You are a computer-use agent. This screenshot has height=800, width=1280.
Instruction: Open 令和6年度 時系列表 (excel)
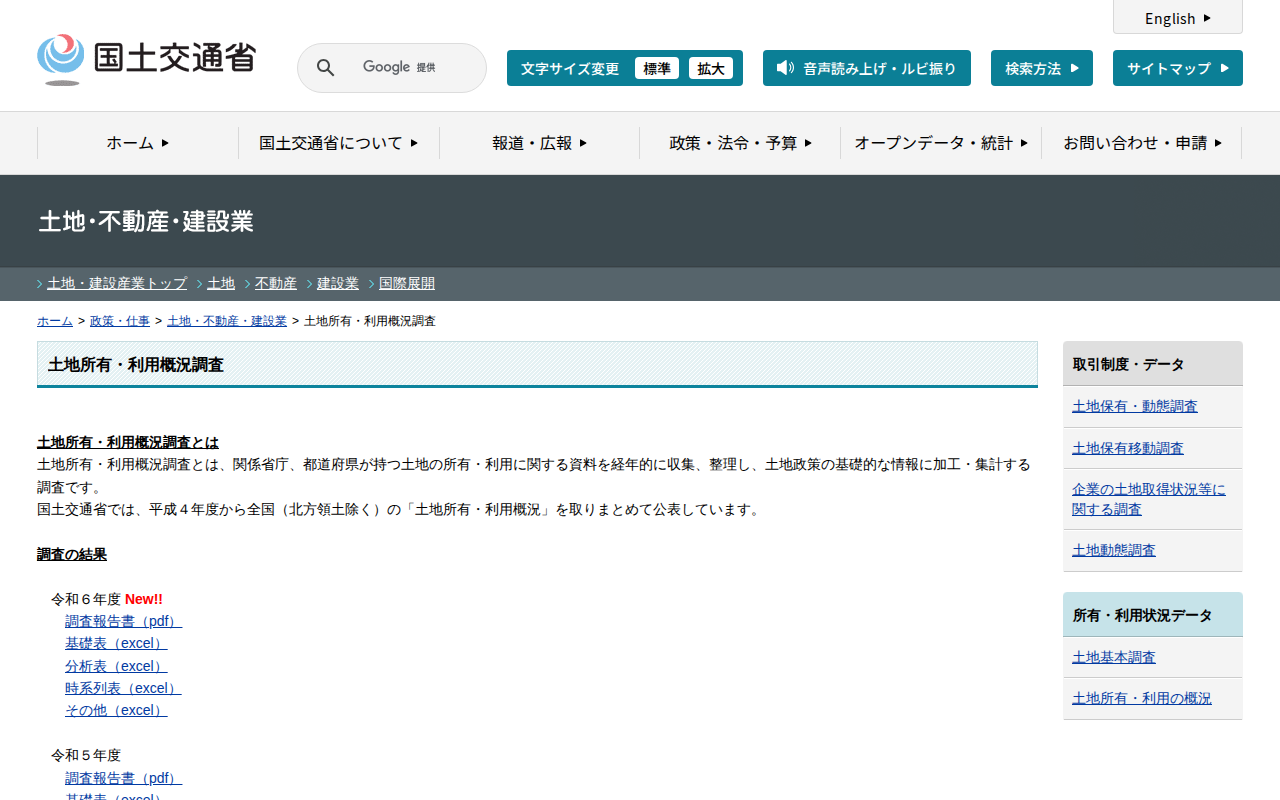point(123,688)
